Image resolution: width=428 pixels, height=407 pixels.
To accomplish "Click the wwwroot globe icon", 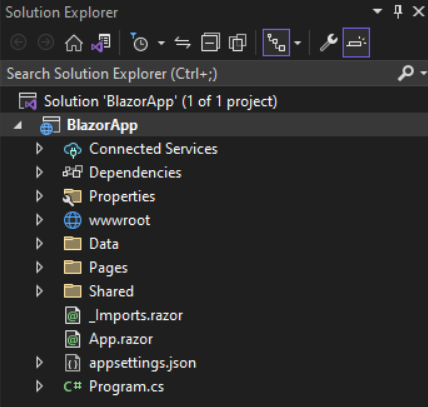I will [72, 220].
